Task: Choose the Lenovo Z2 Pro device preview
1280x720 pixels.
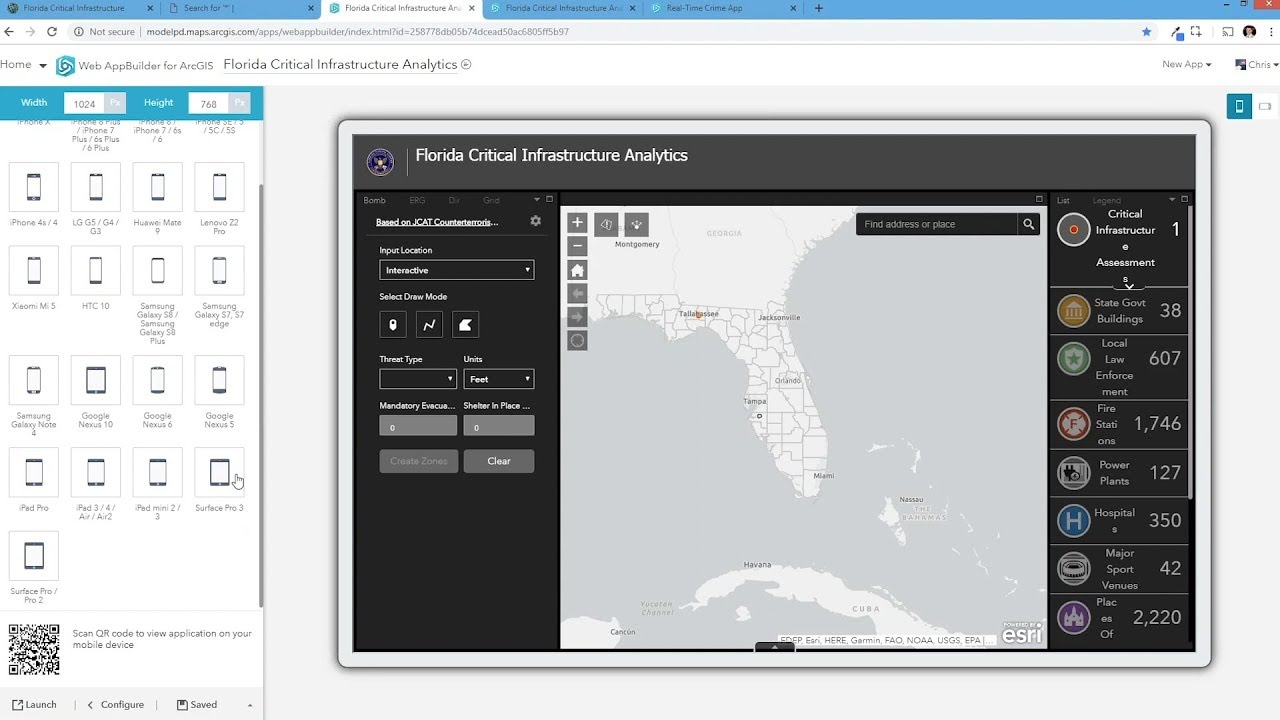Action: tap(220, 187)
